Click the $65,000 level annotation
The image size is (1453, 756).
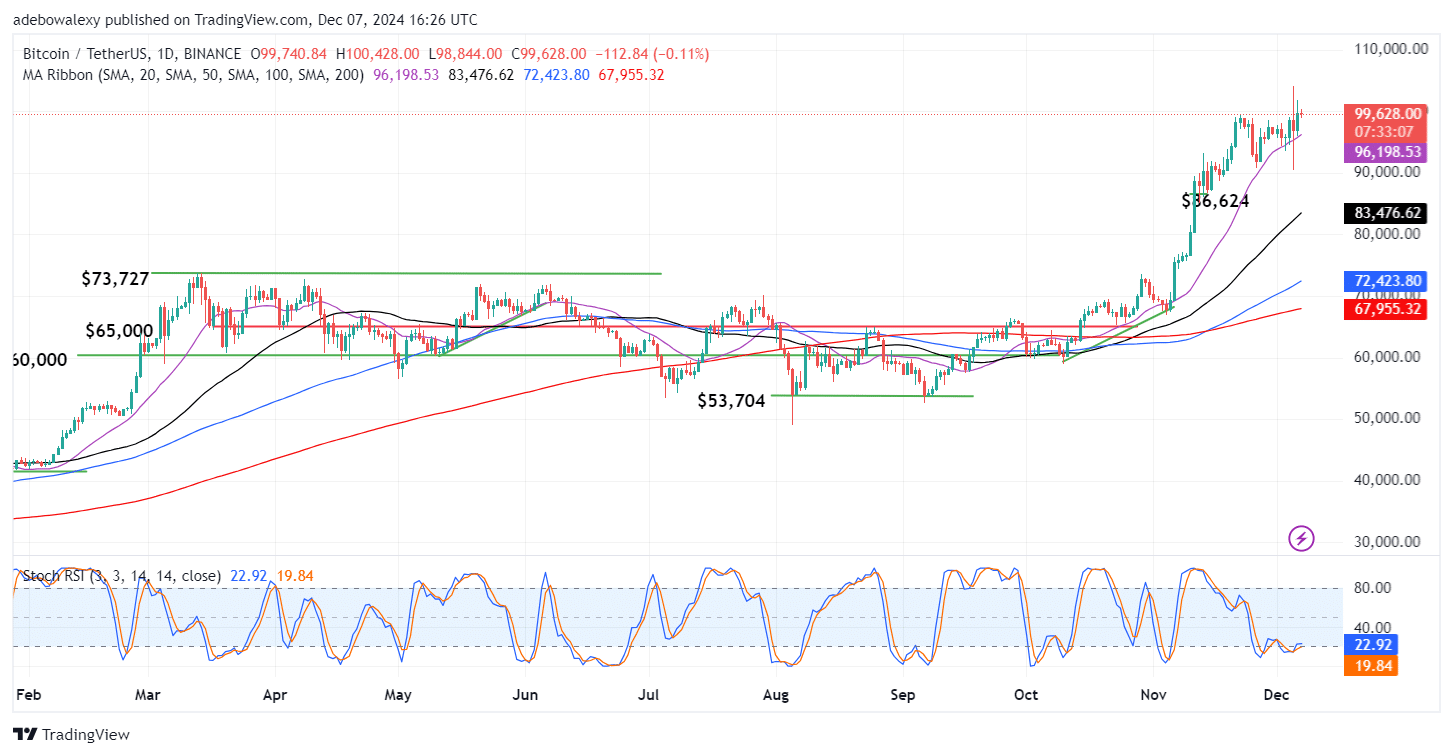(118, 330)
